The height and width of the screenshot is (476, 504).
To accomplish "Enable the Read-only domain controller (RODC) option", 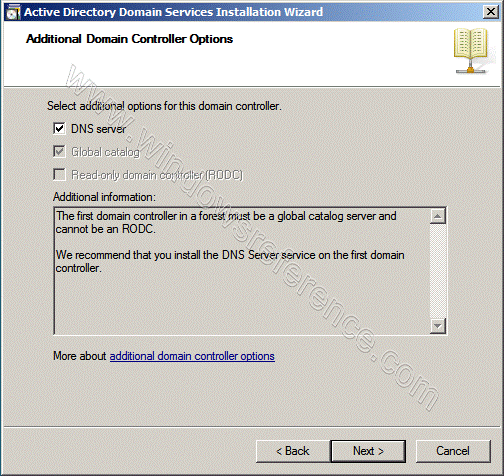I will (59, 174).
